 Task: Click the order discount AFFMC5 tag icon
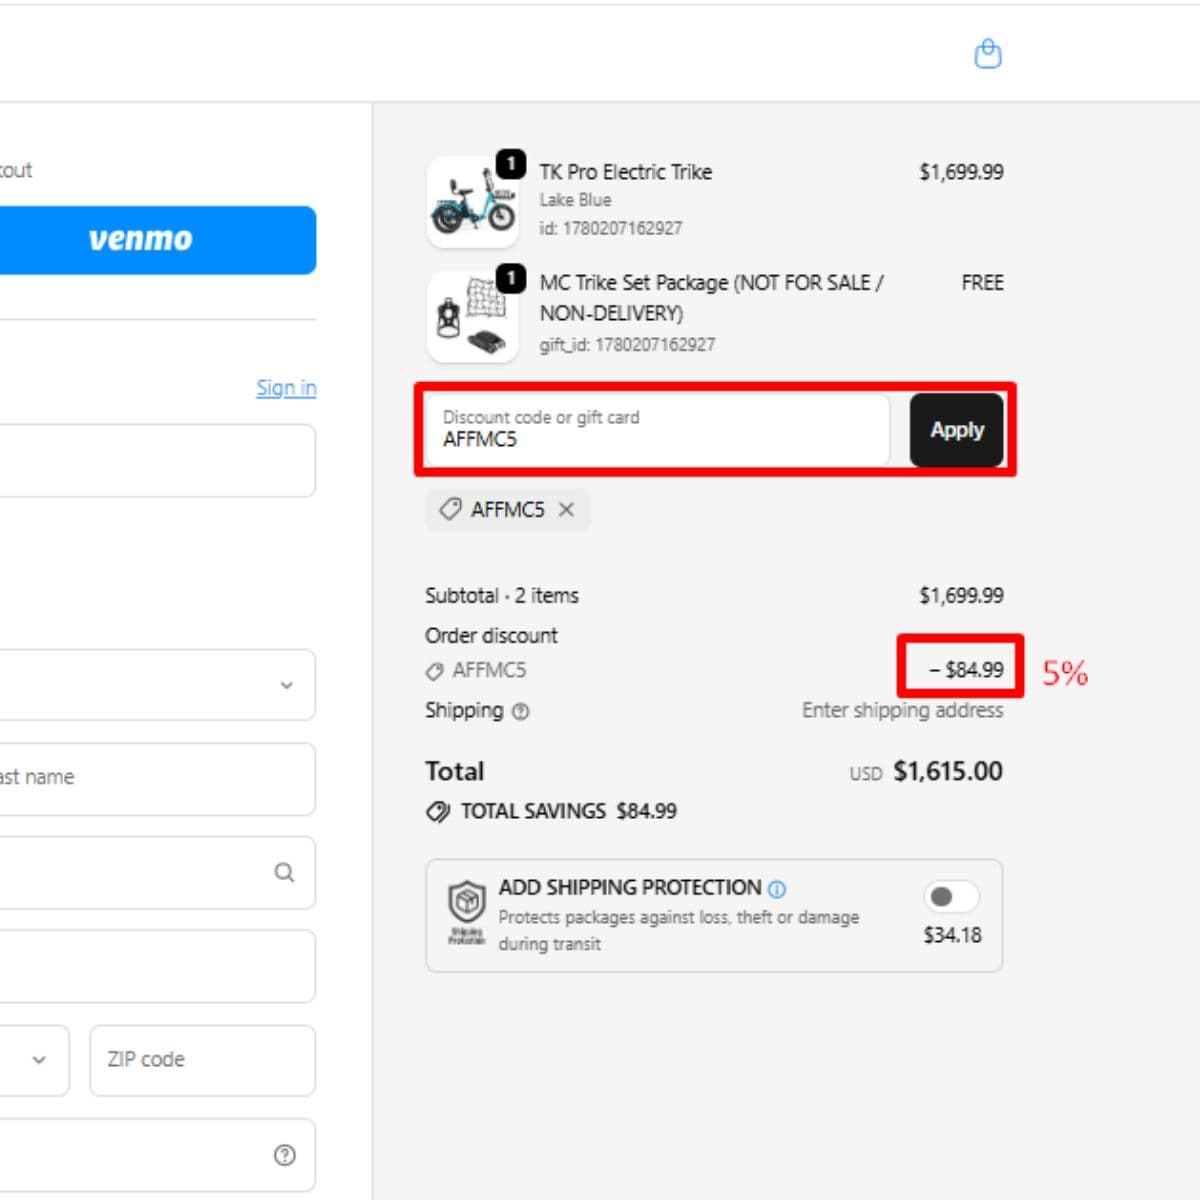[434, 671]
